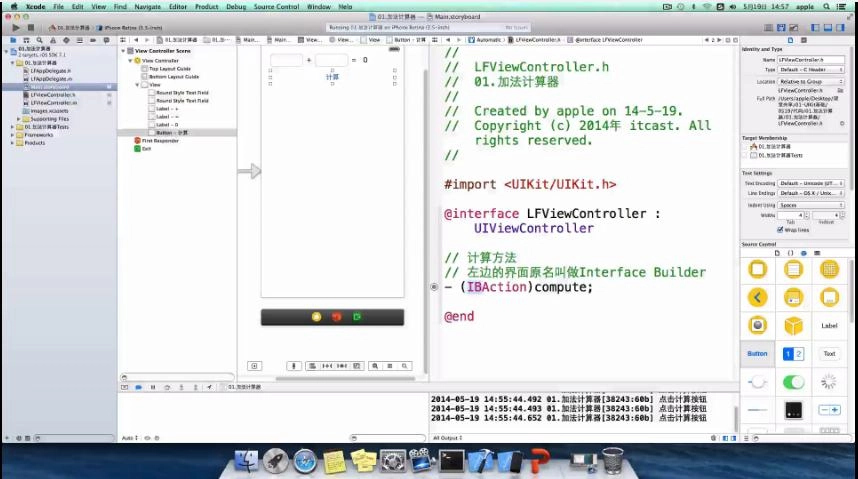Click the 计算 button on canvas

tap(332, 77)
